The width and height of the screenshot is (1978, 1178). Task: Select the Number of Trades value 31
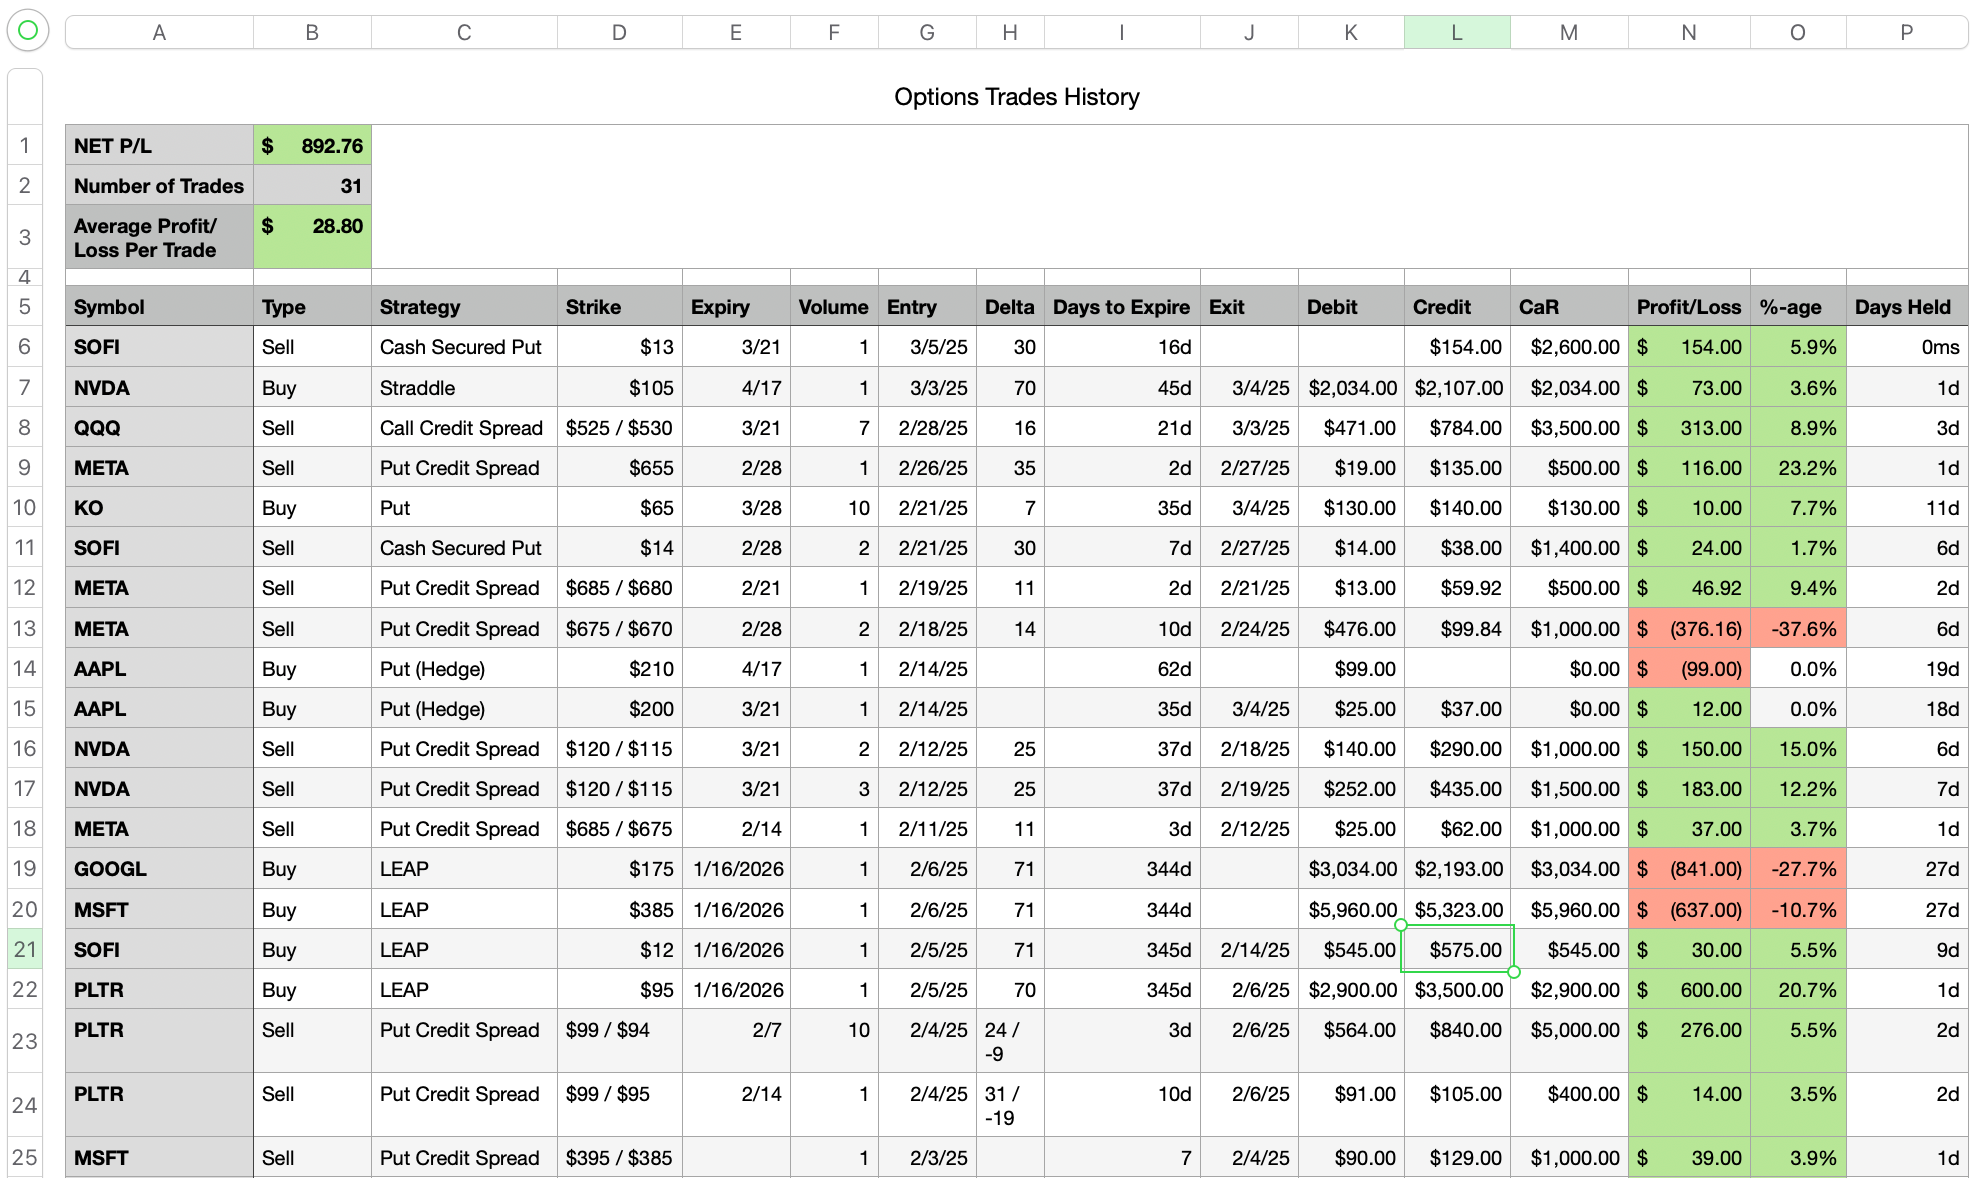pyautogui.click(x=313, y=186)
